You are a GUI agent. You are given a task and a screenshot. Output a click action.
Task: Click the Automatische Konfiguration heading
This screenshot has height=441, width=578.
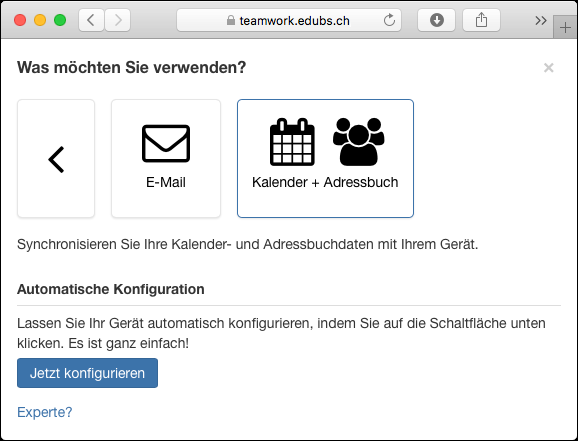111,289
